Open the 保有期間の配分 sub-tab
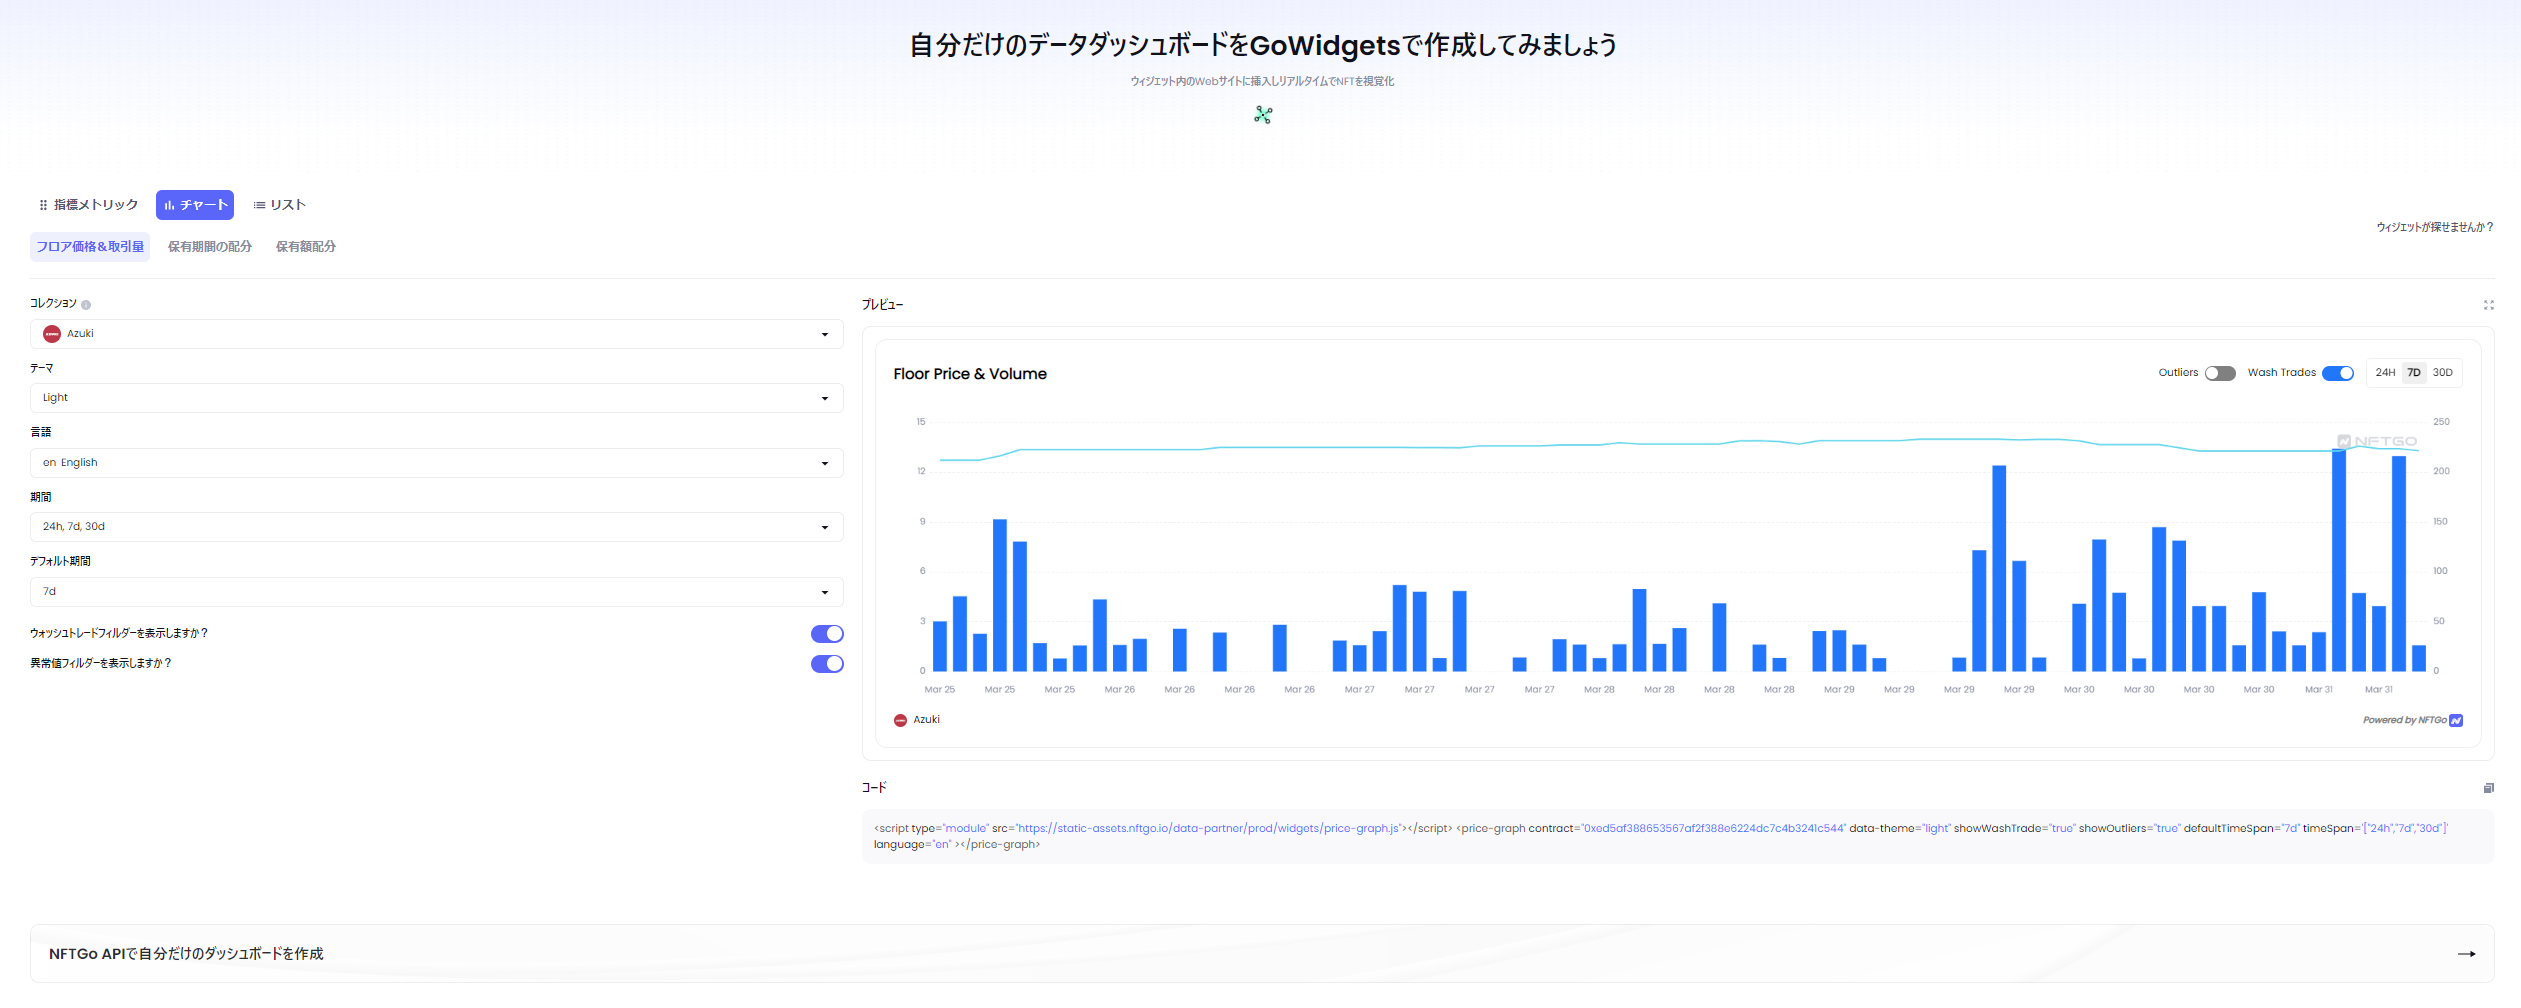Viewport: 2521px width, 1008px height. tap(210, 247)
